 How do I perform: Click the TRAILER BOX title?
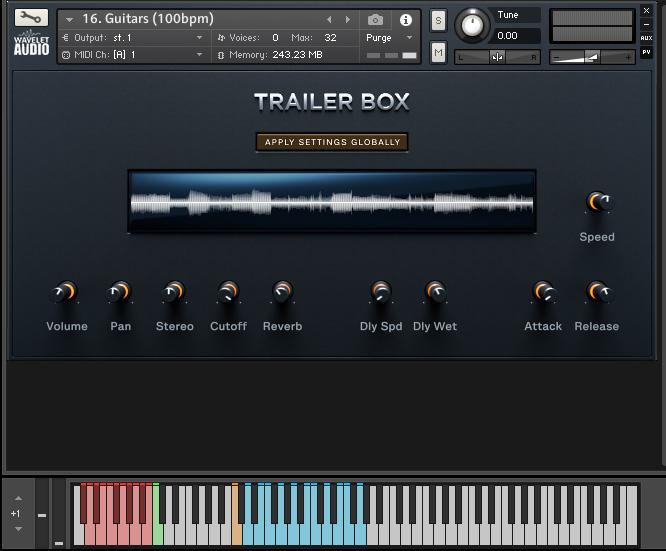[x=332, y=102]
